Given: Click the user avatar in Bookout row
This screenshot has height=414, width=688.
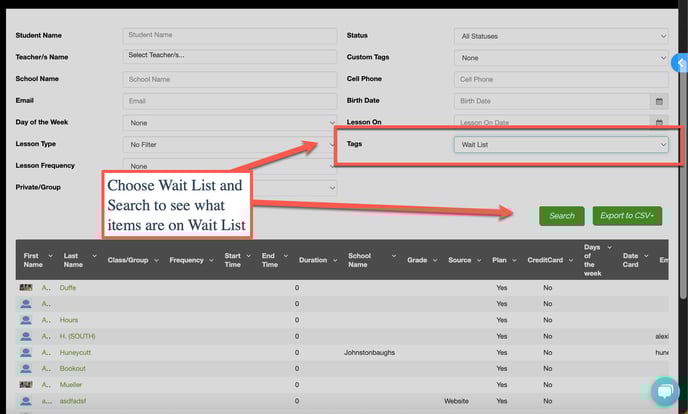Looking at the screenshot, I should point(26,368).
